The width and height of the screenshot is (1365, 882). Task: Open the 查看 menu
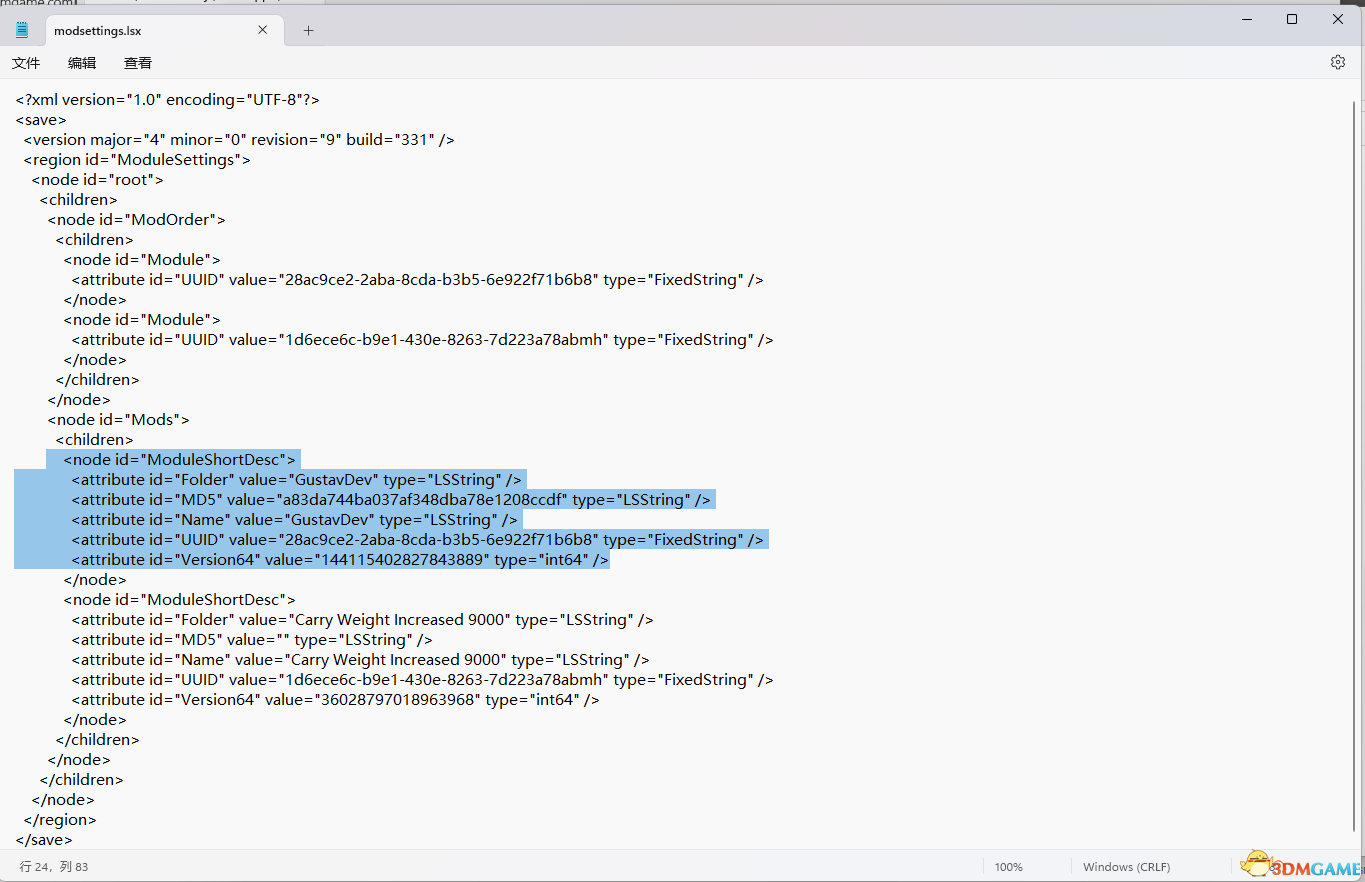click(138, 63)
